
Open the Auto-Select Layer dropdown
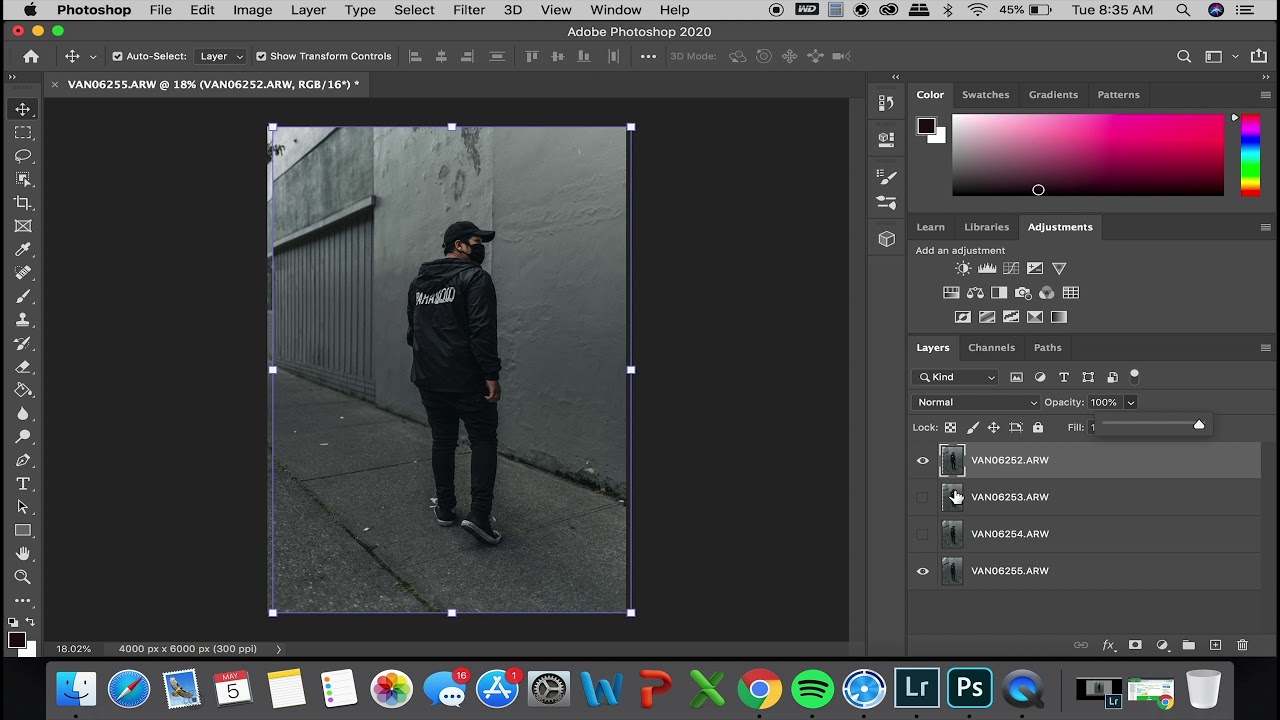221,56
